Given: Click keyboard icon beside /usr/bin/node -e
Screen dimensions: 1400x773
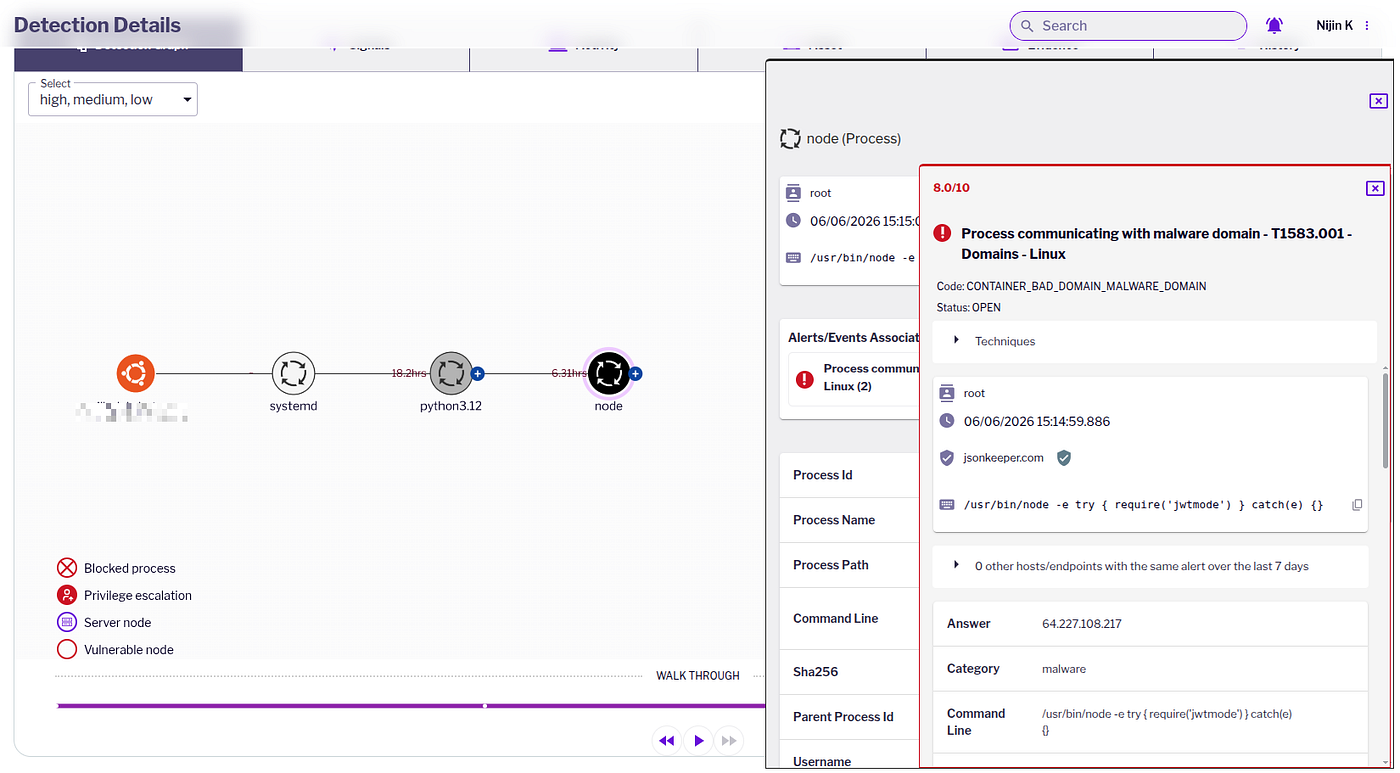Looking at the screenshot, I should (x=793, y=257).
